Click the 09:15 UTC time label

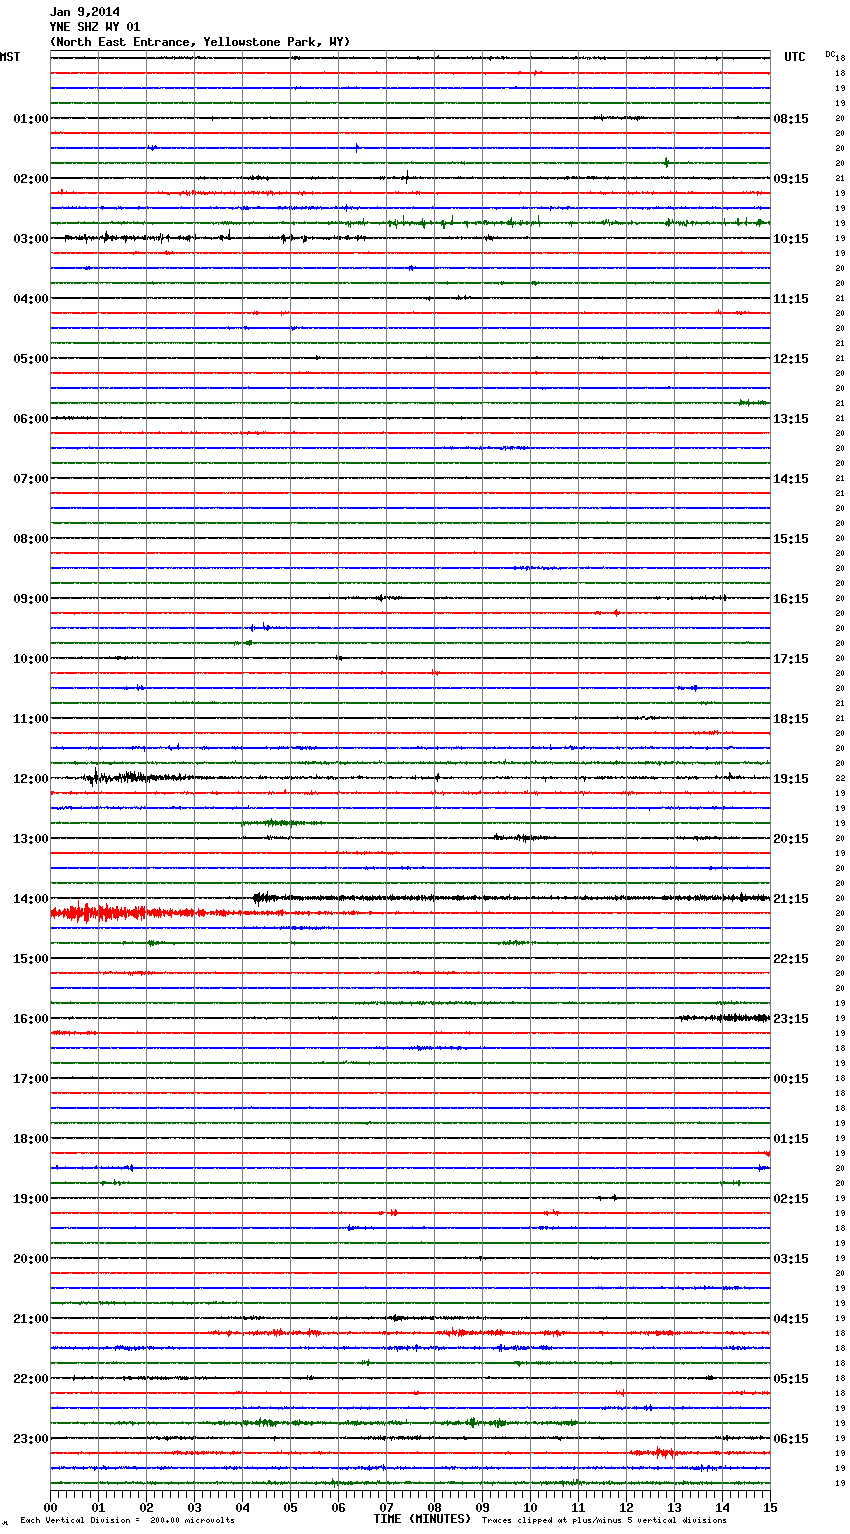pos(791,179)
